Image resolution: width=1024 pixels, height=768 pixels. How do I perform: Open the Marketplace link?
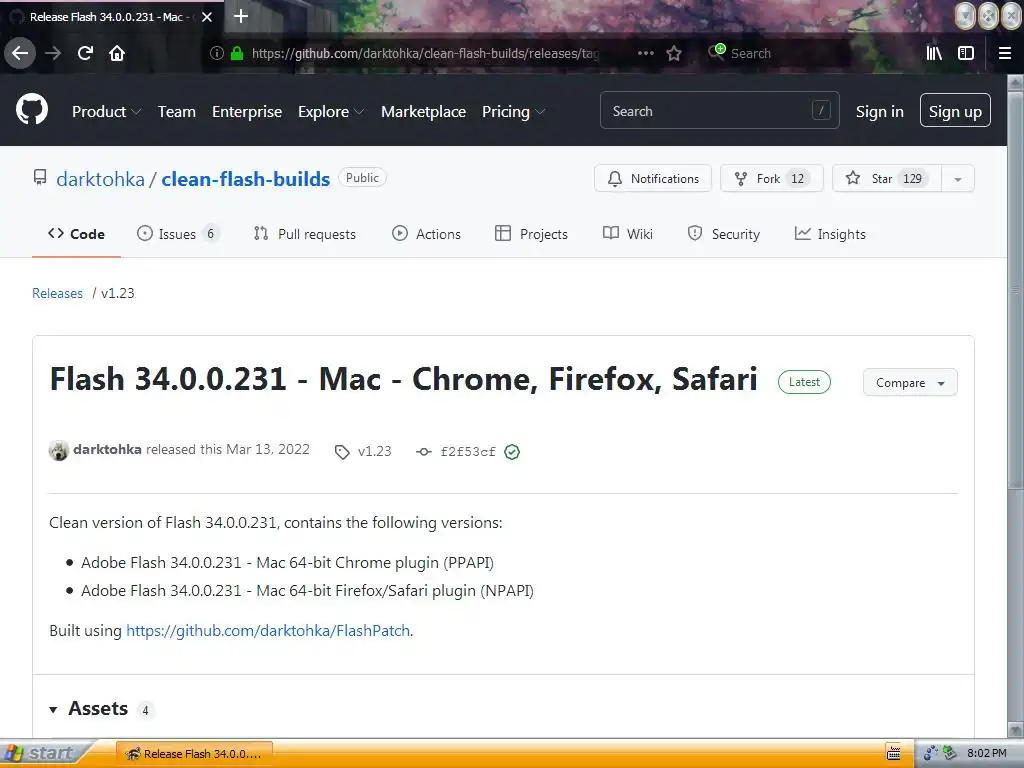point(423,112)
